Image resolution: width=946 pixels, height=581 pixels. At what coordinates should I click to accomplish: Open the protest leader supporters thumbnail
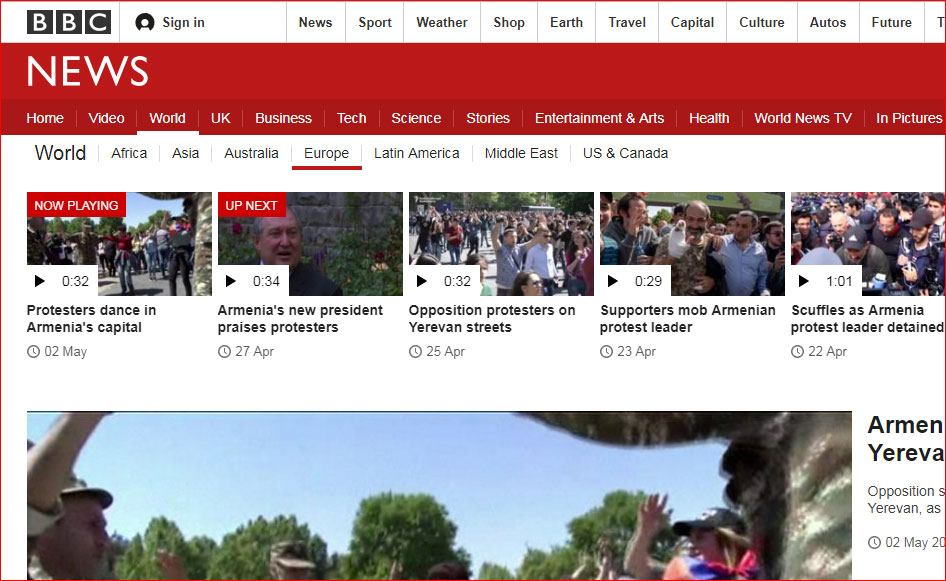click(x=693, y=244)
